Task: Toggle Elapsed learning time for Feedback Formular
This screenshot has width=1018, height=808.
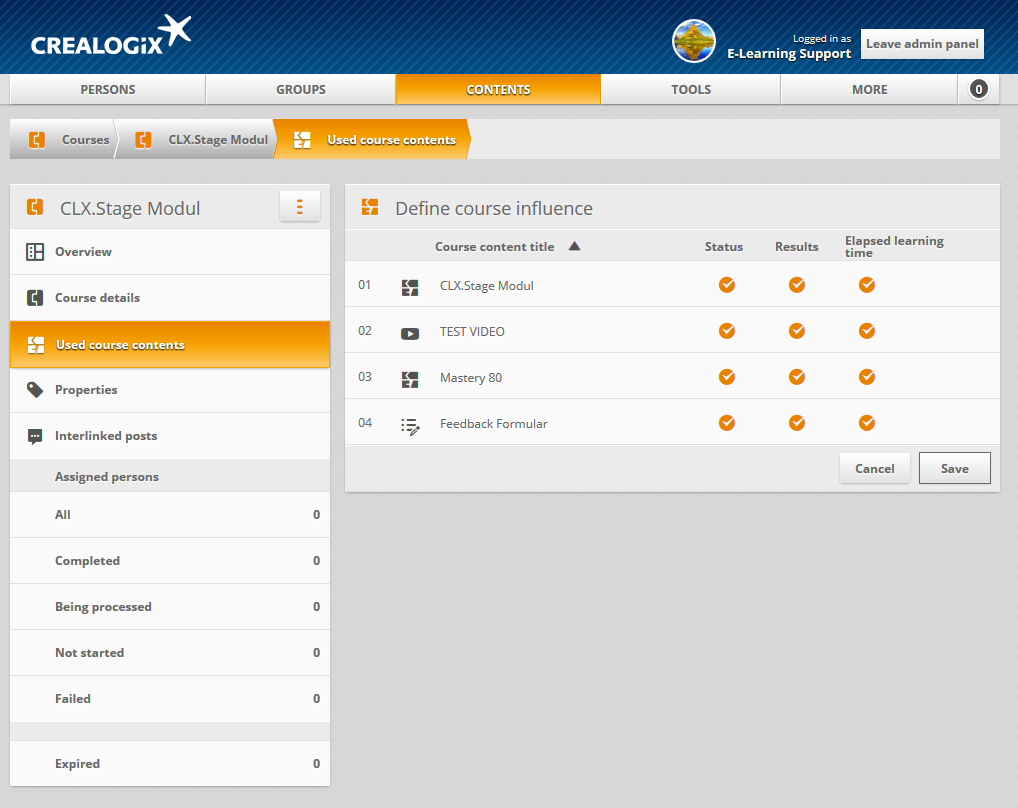Action: [867, 423]
